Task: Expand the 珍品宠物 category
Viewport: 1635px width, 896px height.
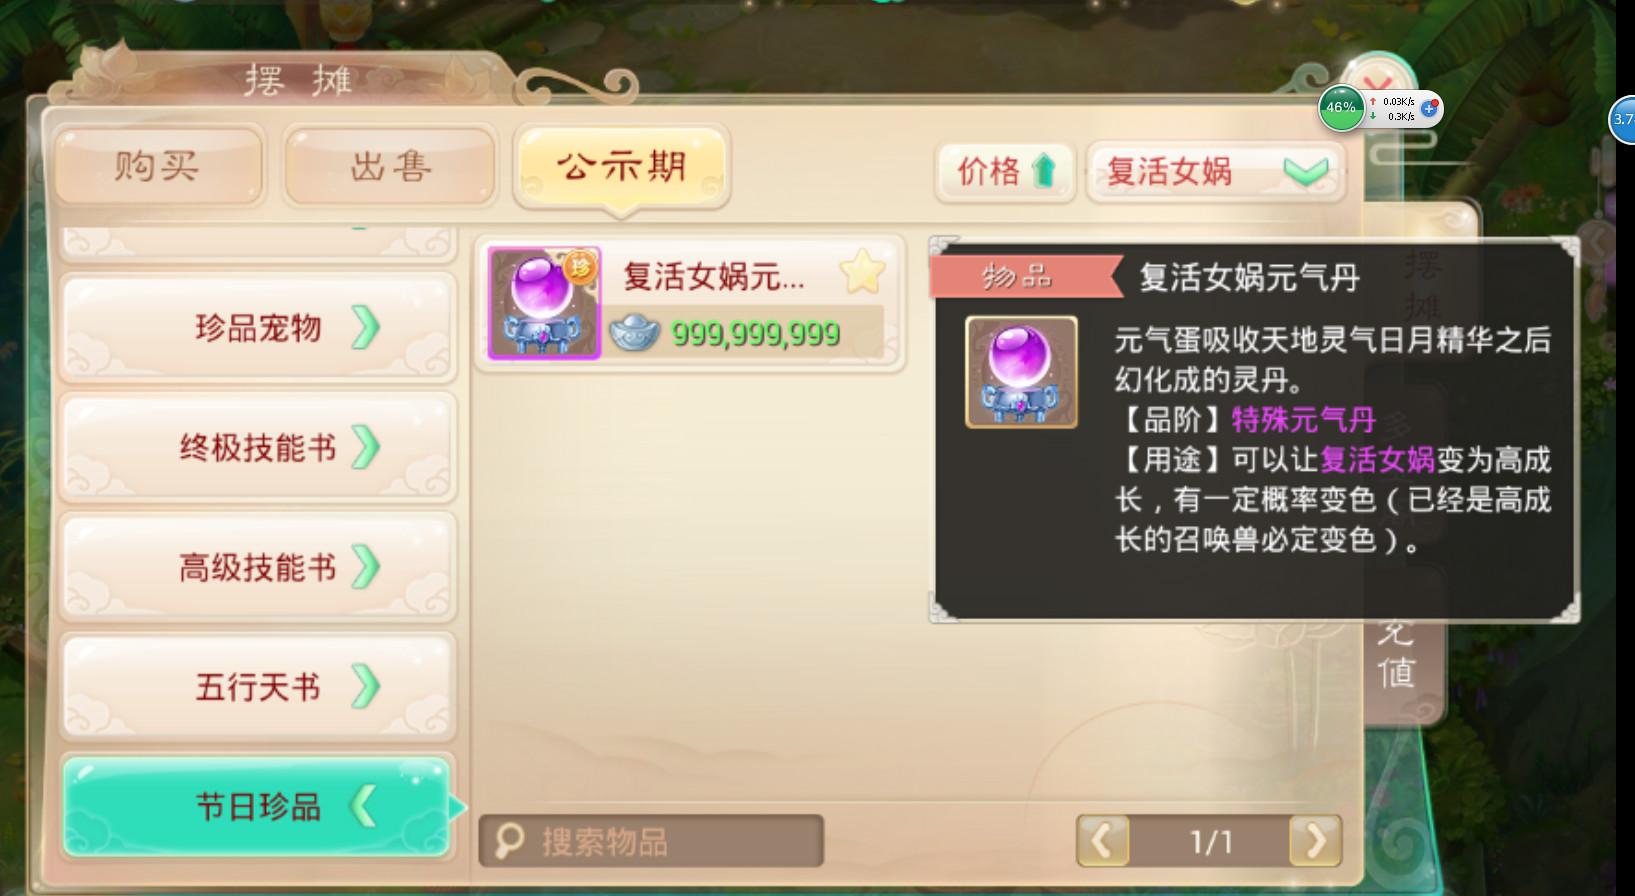Action: click(257, 327)
